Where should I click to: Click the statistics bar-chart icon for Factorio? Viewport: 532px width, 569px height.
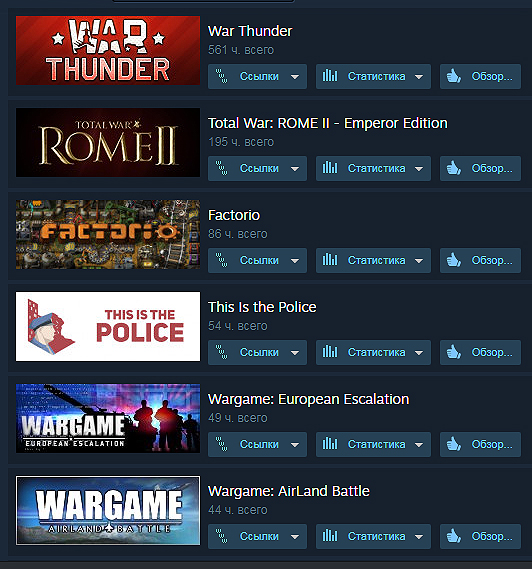pos(330,260)
